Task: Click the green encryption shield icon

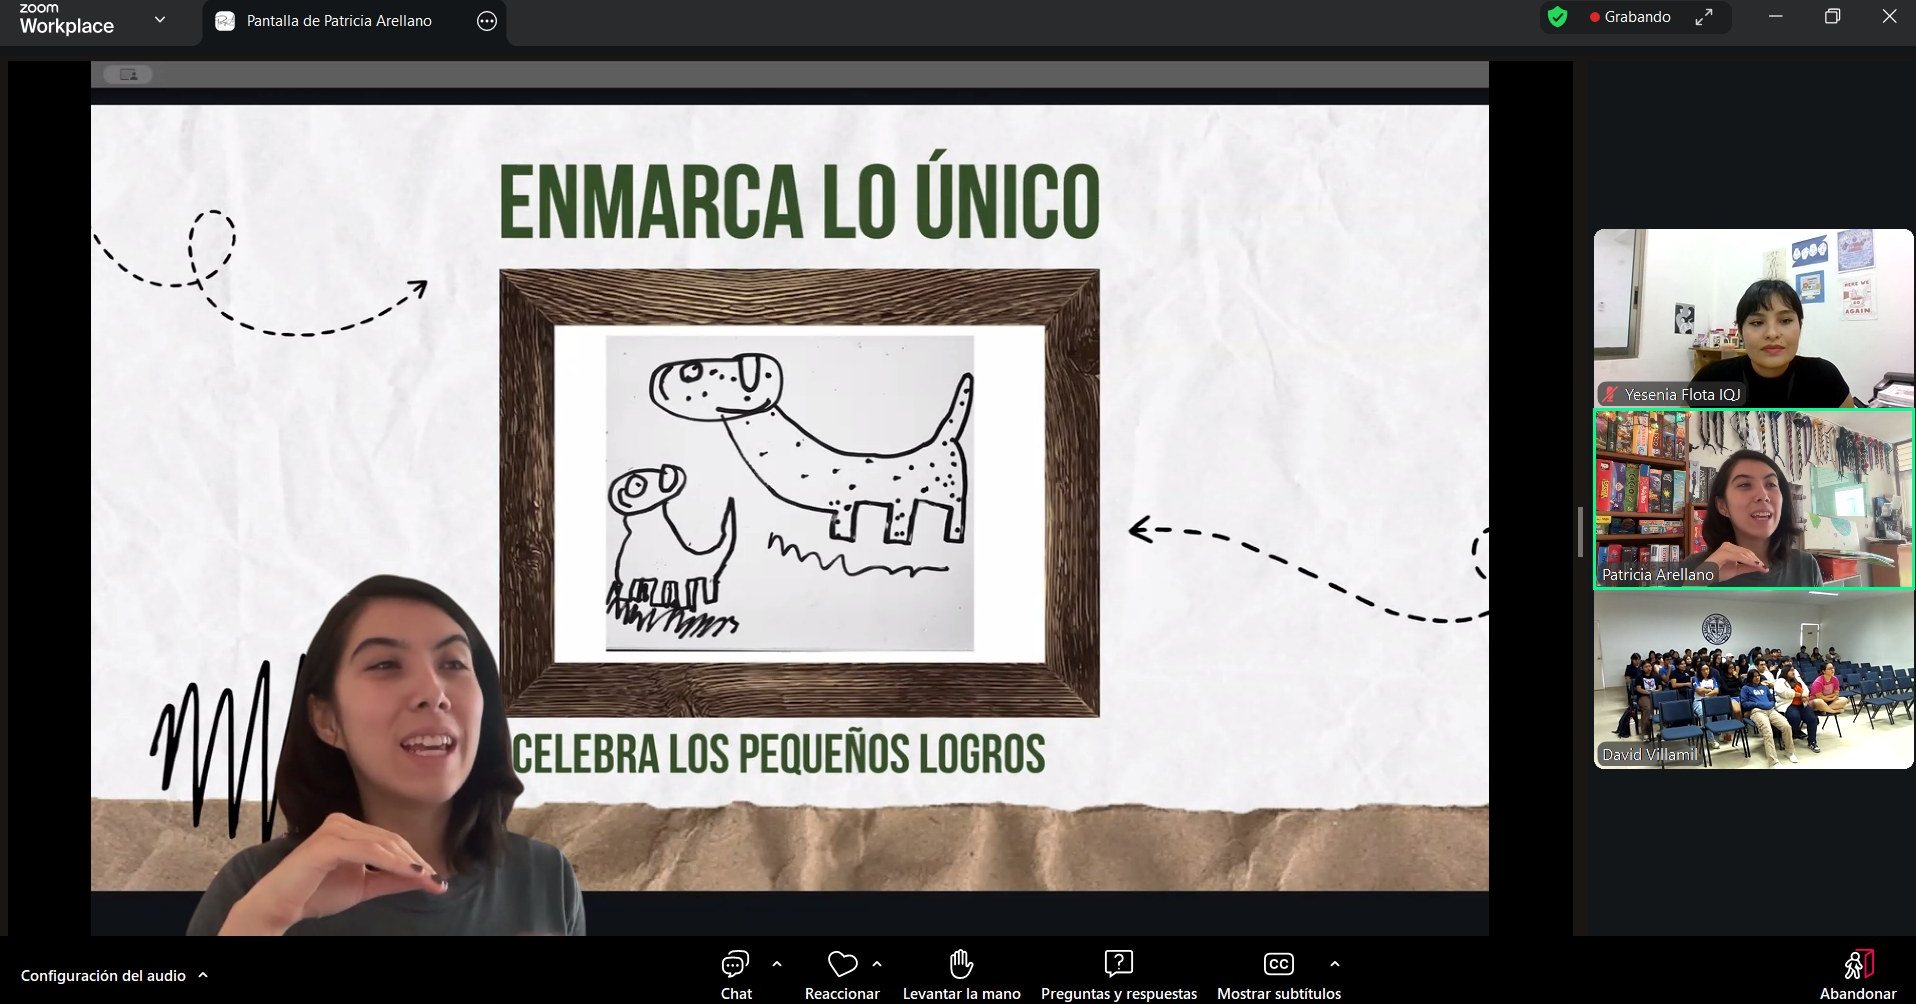Action: click(1557, 17)
